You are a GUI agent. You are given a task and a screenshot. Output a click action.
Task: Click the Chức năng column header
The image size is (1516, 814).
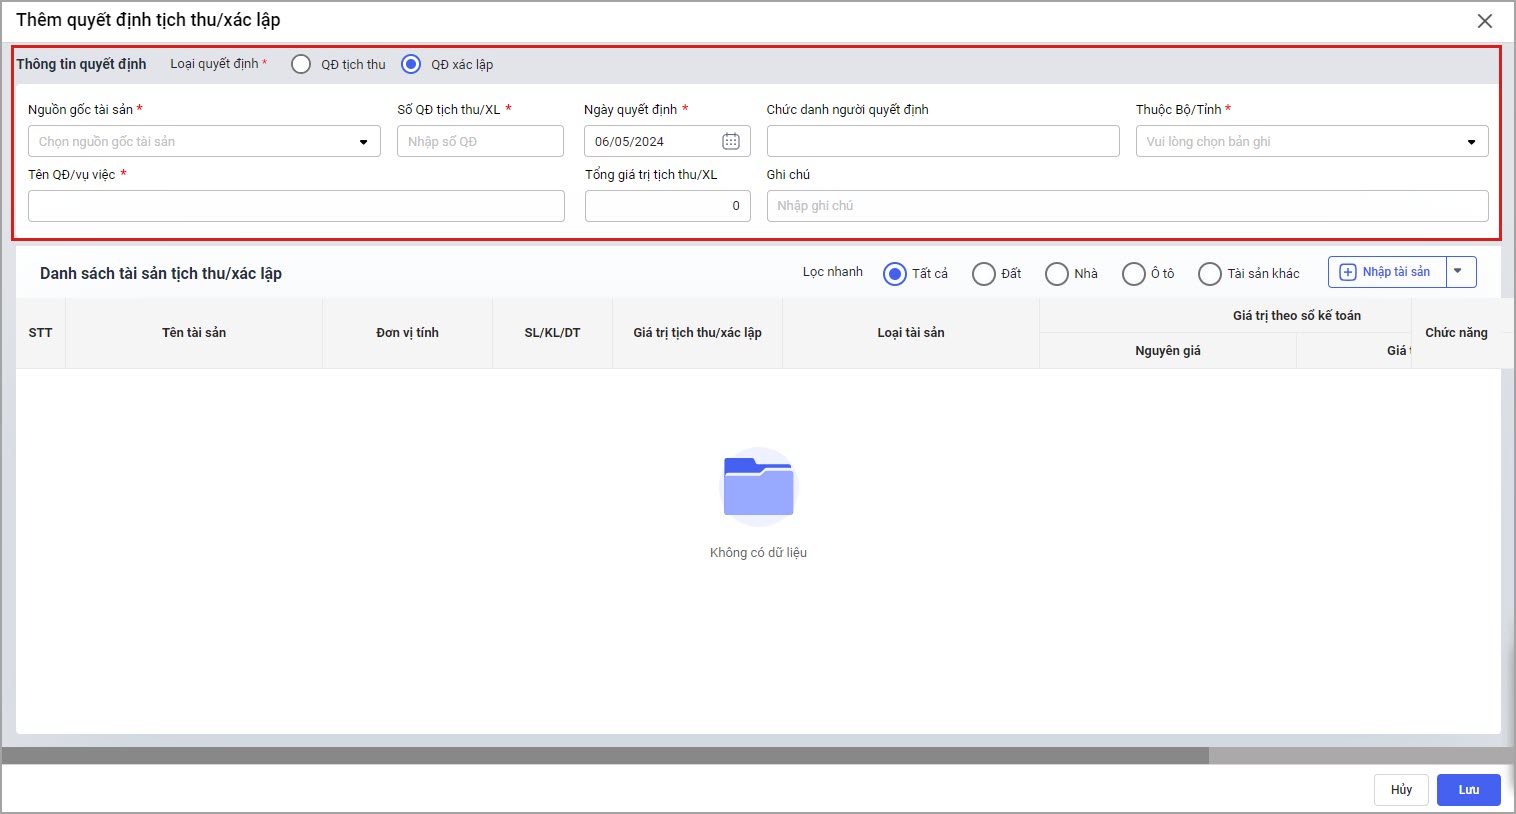pyautogui.click(x=1456, y=333)
